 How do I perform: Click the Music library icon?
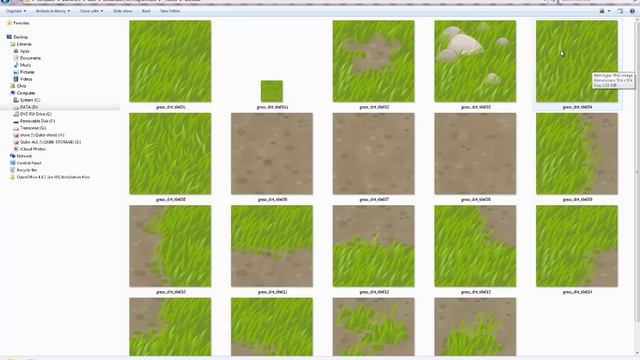point(16,65)
